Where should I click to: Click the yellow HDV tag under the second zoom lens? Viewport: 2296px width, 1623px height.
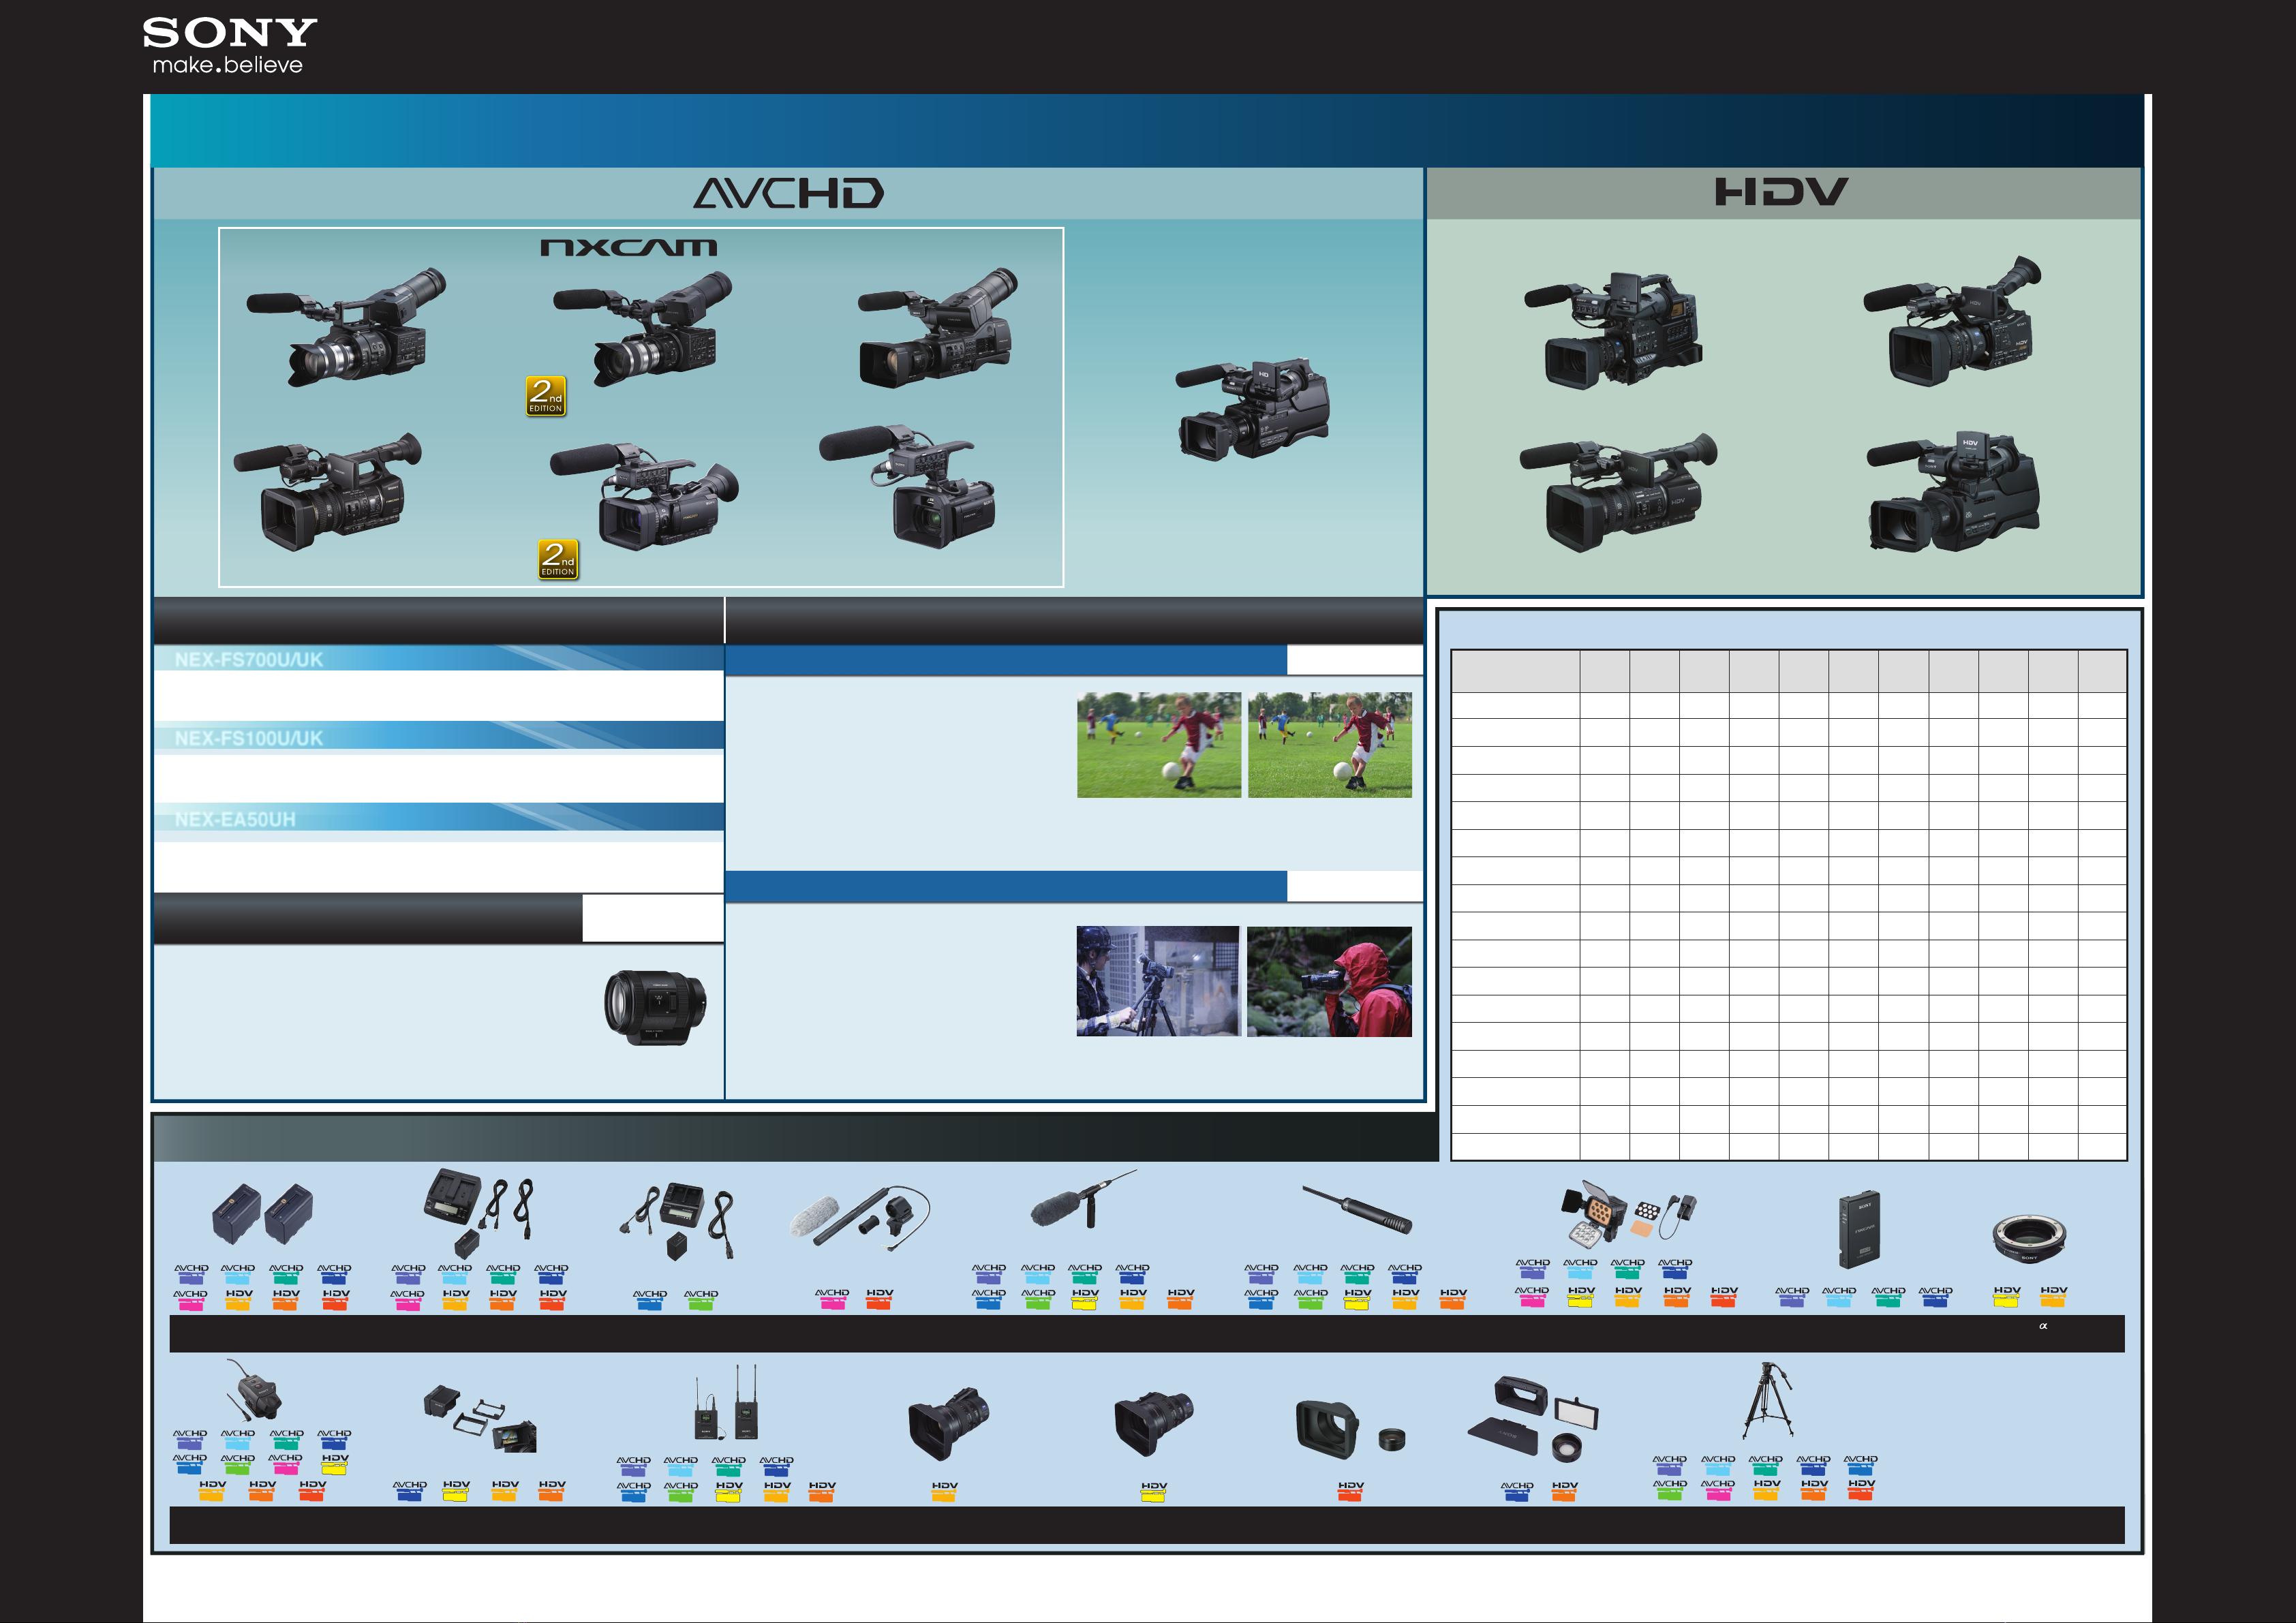pyautogui.click(x=1154, y=1491)
